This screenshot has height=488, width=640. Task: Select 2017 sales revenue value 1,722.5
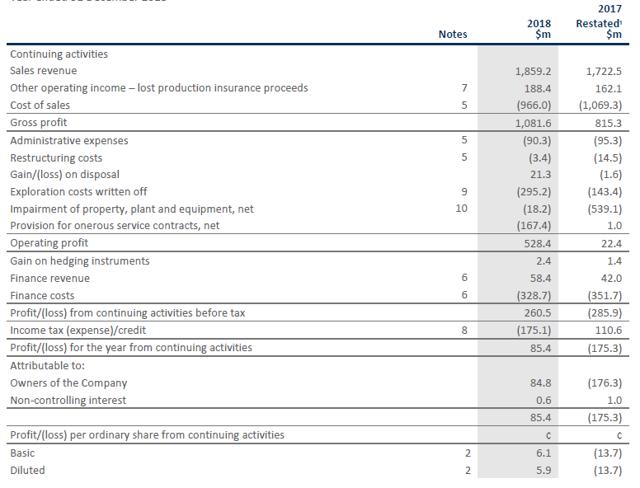[604, 71]
